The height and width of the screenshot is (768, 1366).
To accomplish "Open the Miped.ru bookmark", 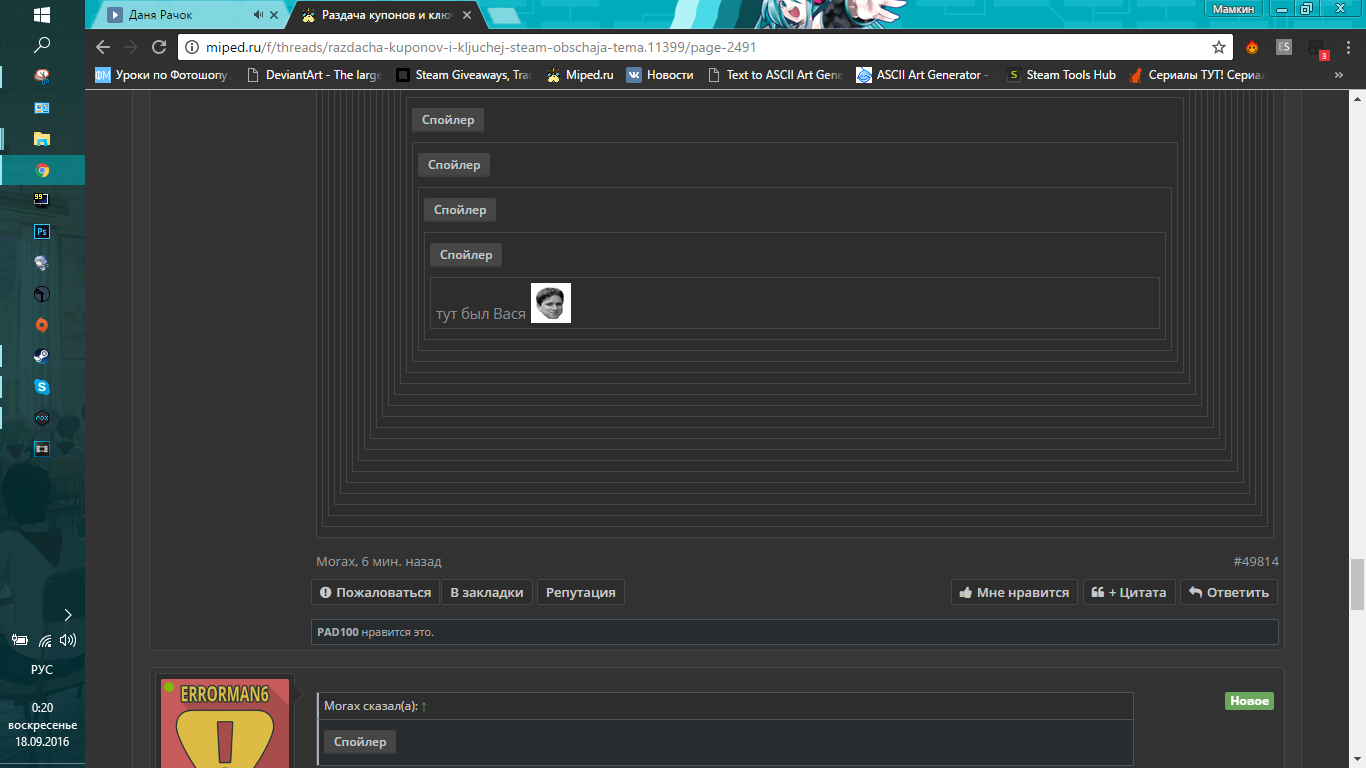I will [580, 75].
